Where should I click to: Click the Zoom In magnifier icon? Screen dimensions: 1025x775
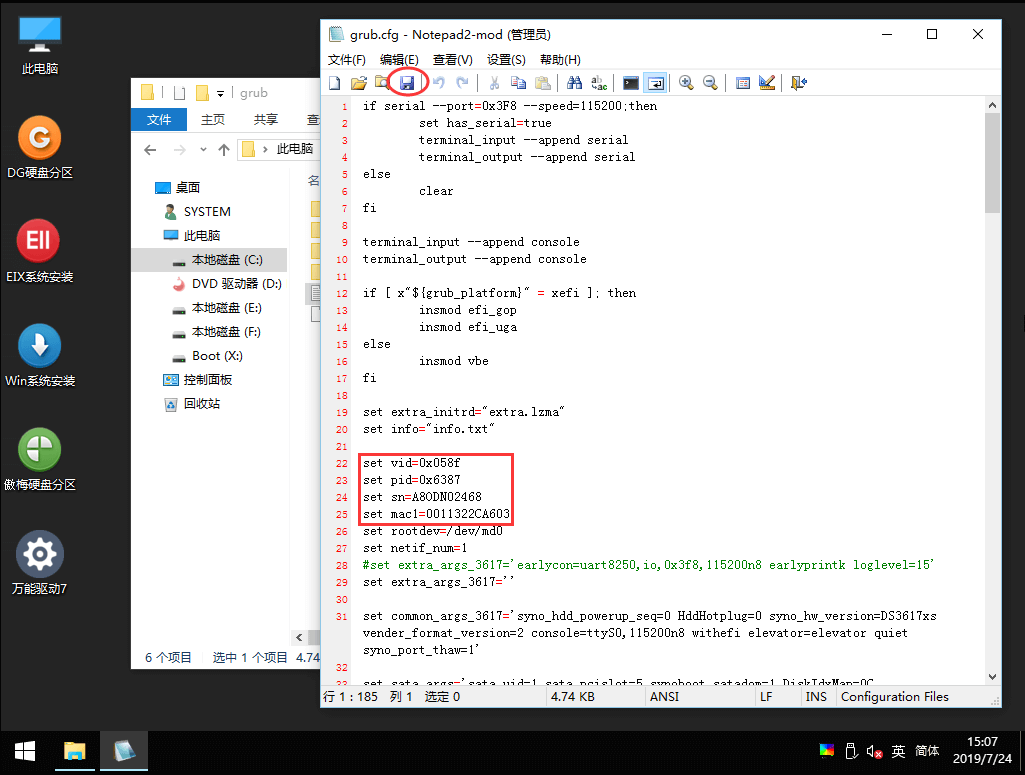click(686, 83)
